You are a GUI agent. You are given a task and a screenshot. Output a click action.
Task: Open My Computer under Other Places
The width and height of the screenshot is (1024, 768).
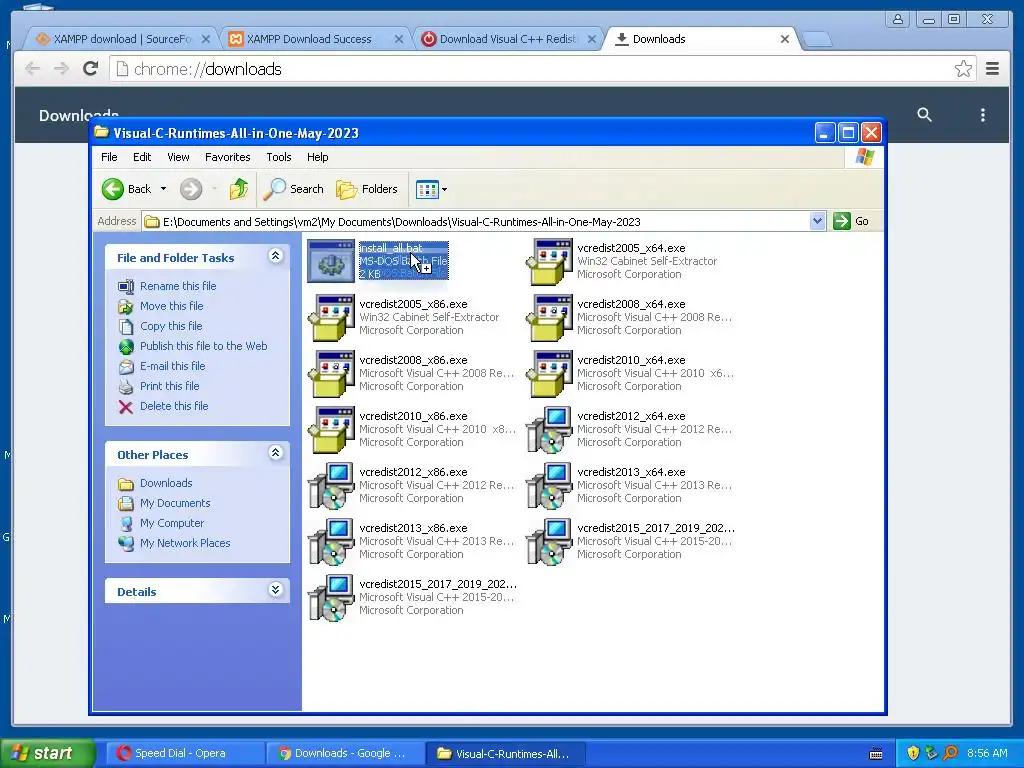172,523
